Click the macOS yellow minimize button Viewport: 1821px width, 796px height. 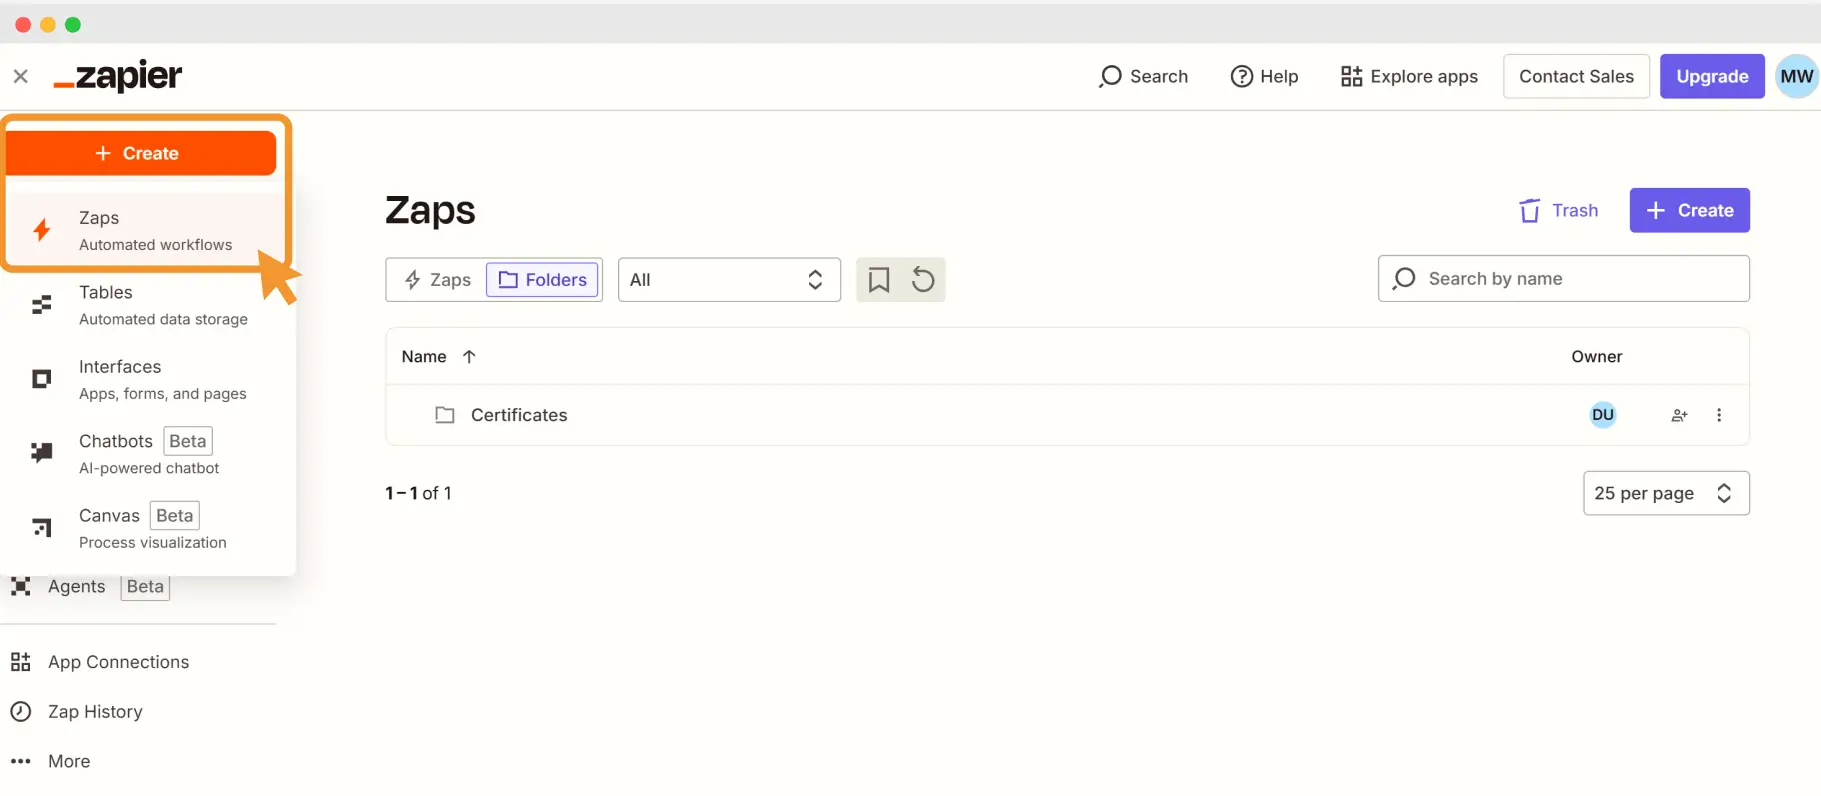tap(48, 25)
